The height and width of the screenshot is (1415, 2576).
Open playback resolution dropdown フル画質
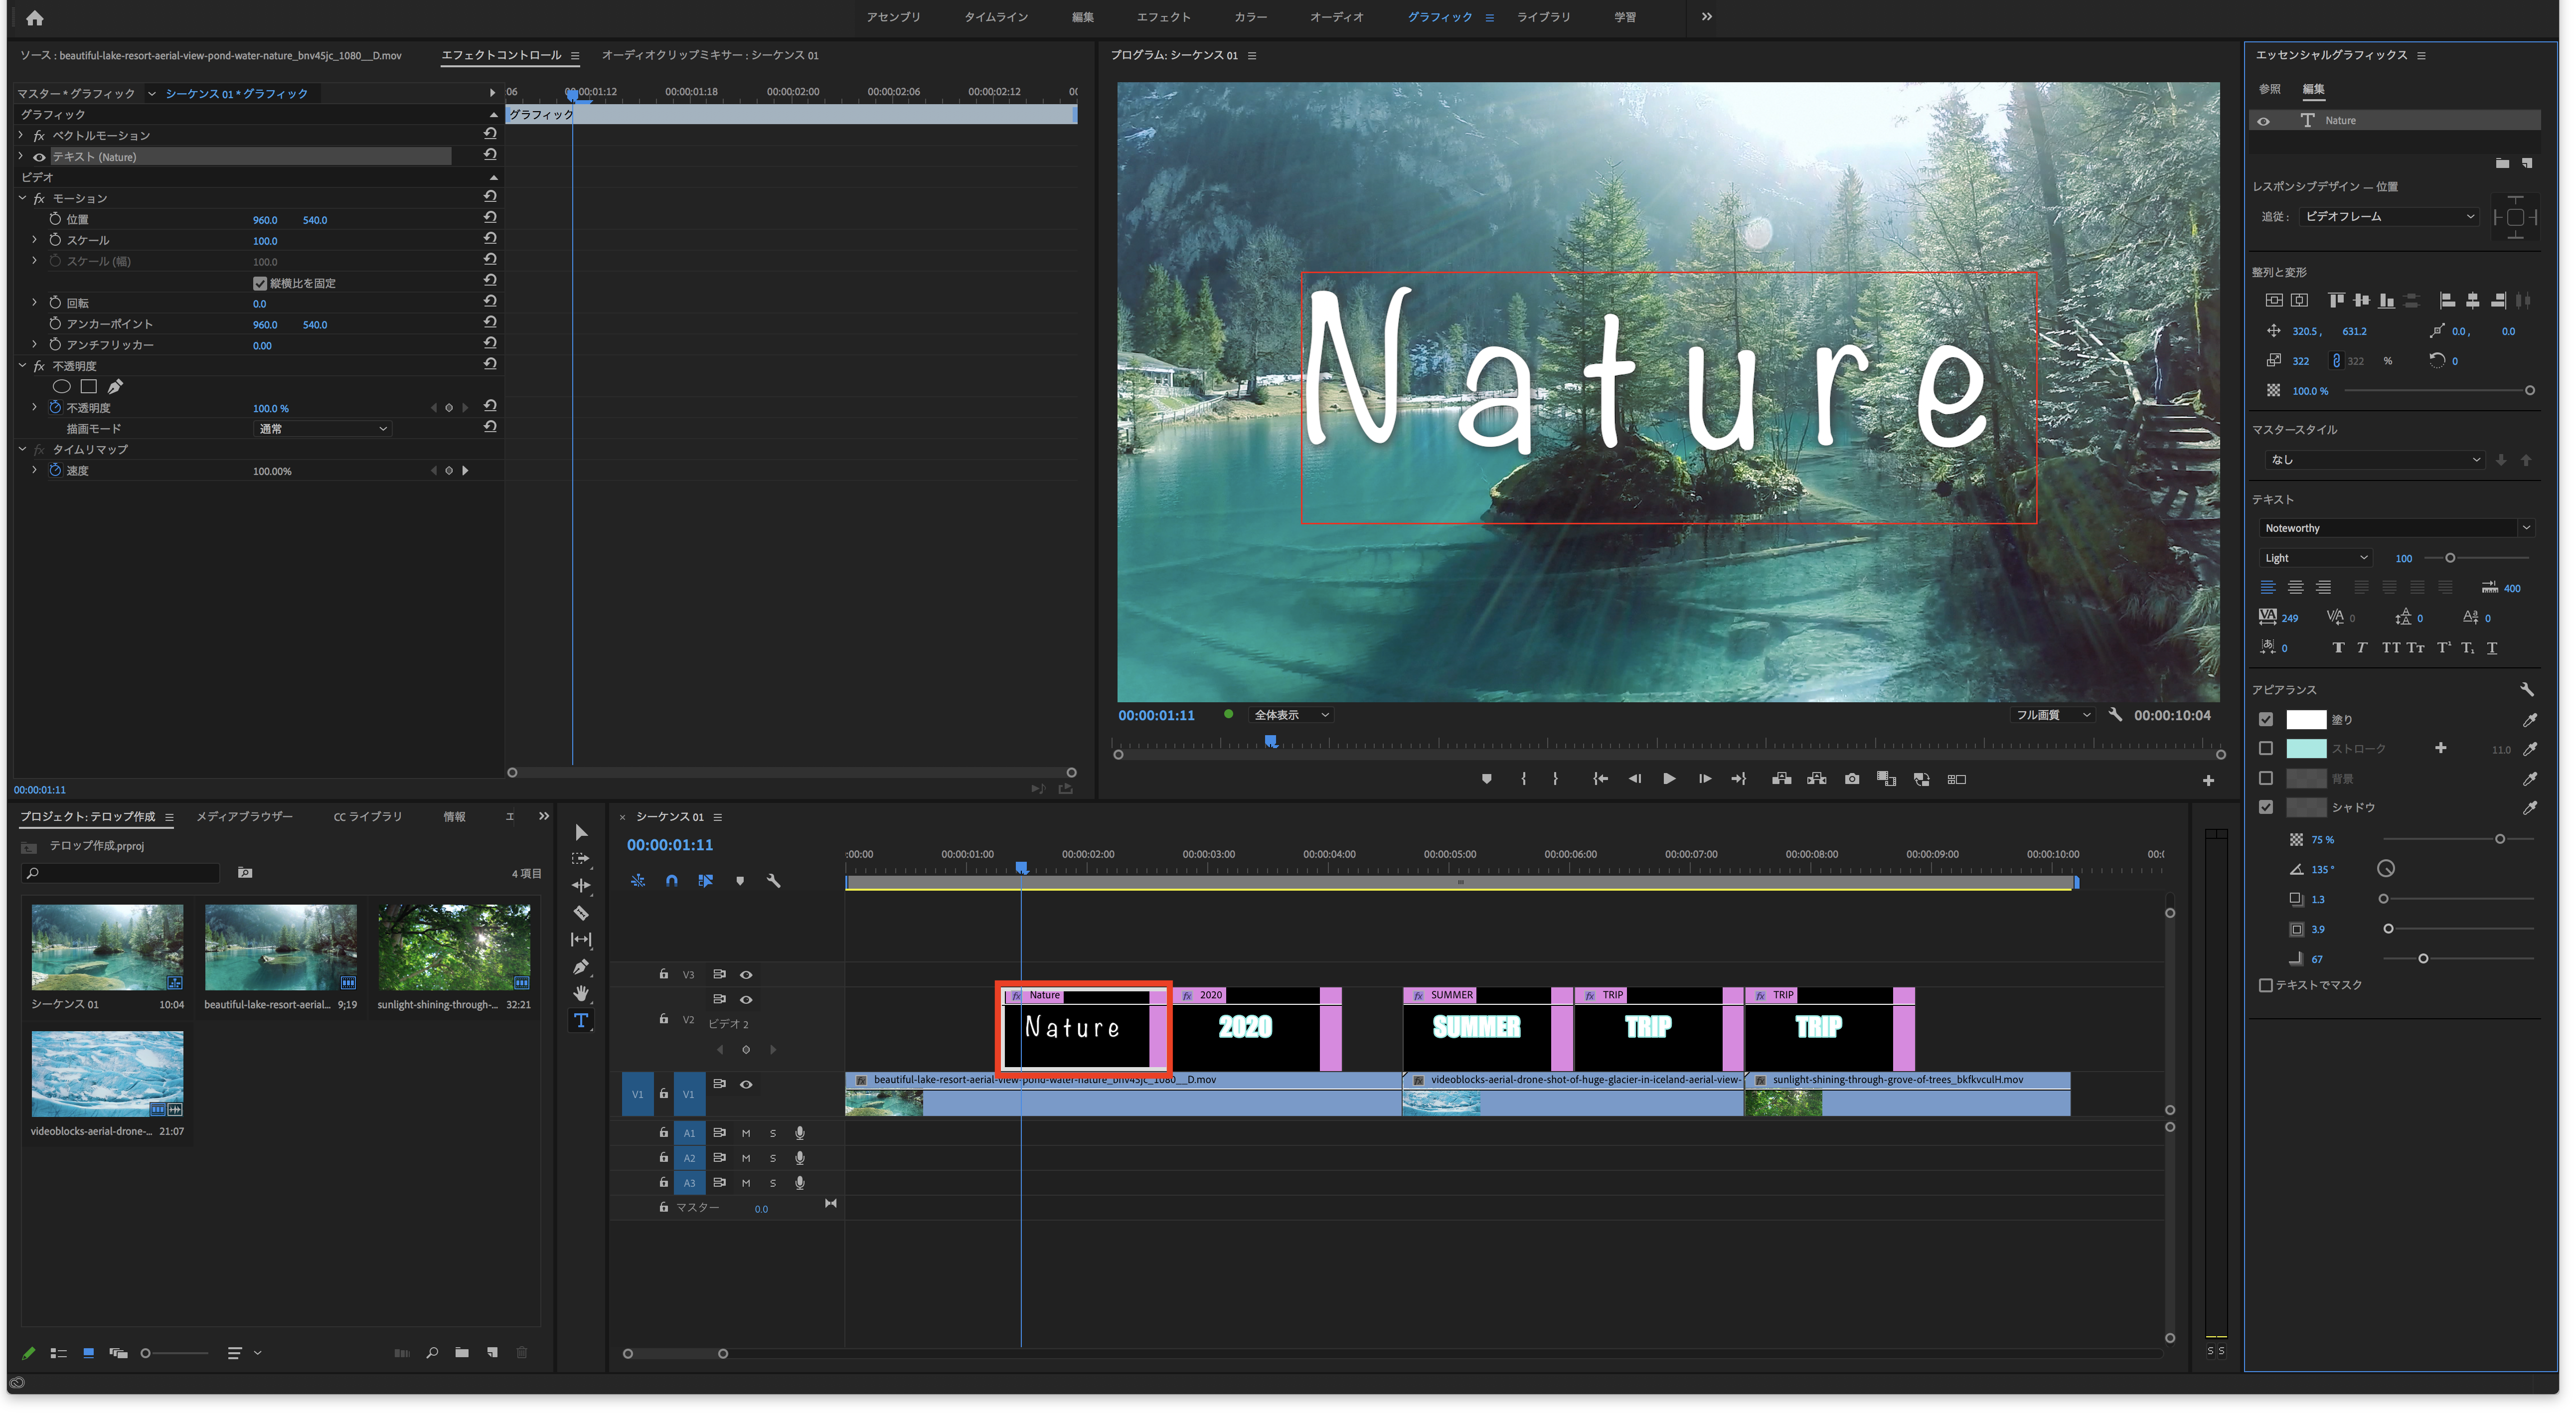2054,715
